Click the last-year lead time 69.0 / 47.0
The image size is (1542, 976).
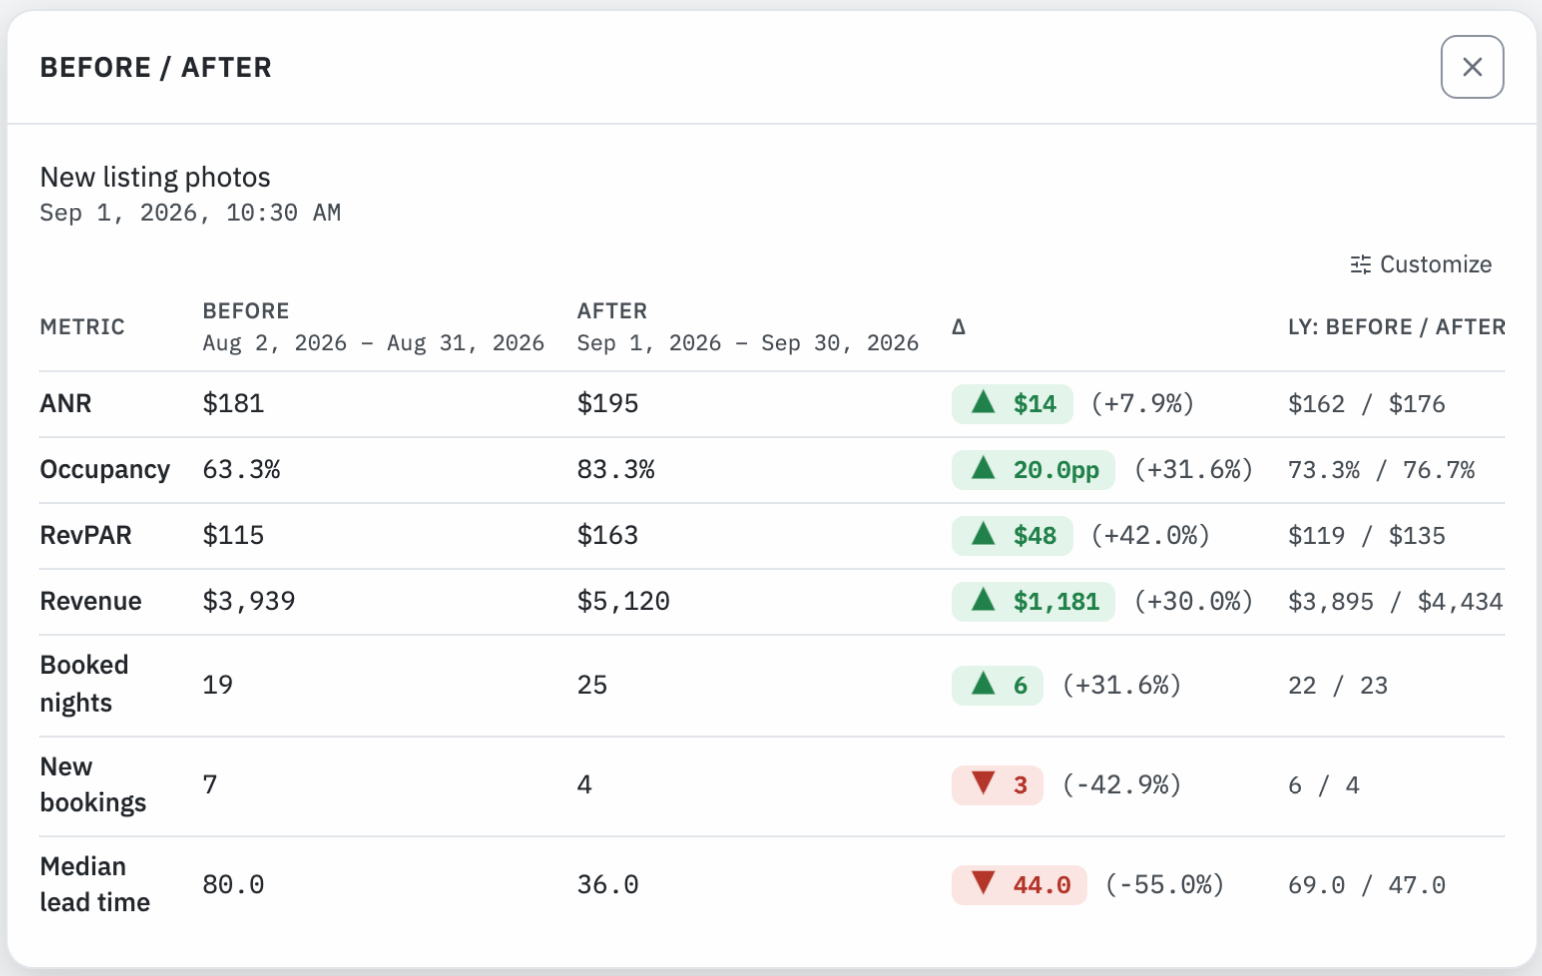click(x=1367, y=885)
